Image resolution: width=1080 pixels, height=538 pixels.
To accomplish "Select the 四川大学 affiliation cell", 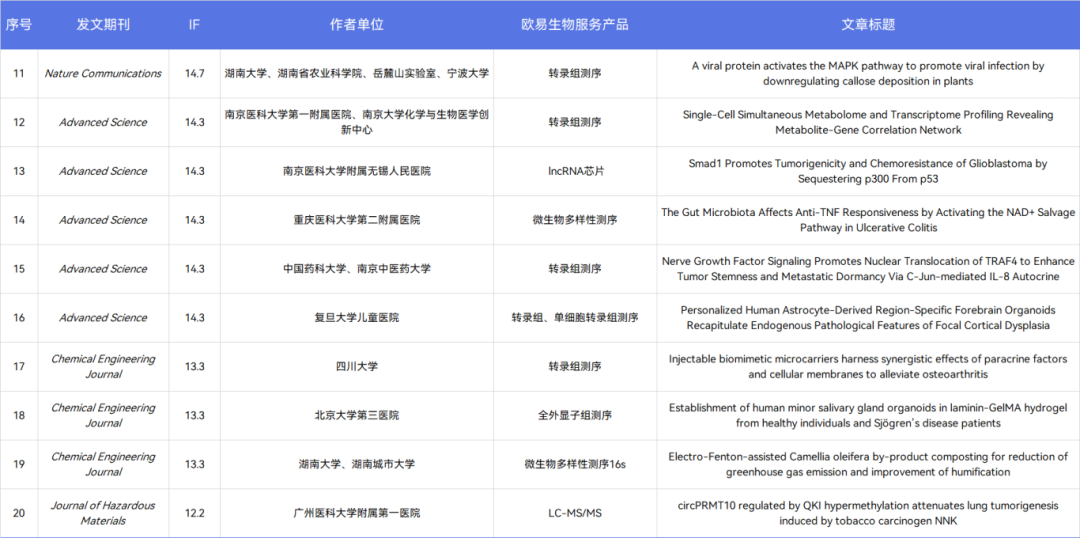I will tap(357, 367).
